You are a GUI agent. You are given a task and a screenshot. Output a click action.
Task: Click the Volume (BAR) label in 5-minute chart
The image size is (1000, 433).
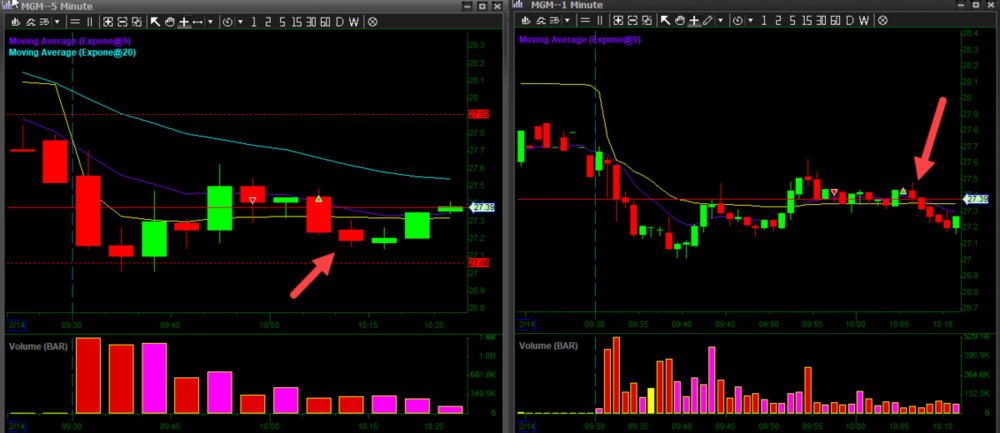[36, 346]
